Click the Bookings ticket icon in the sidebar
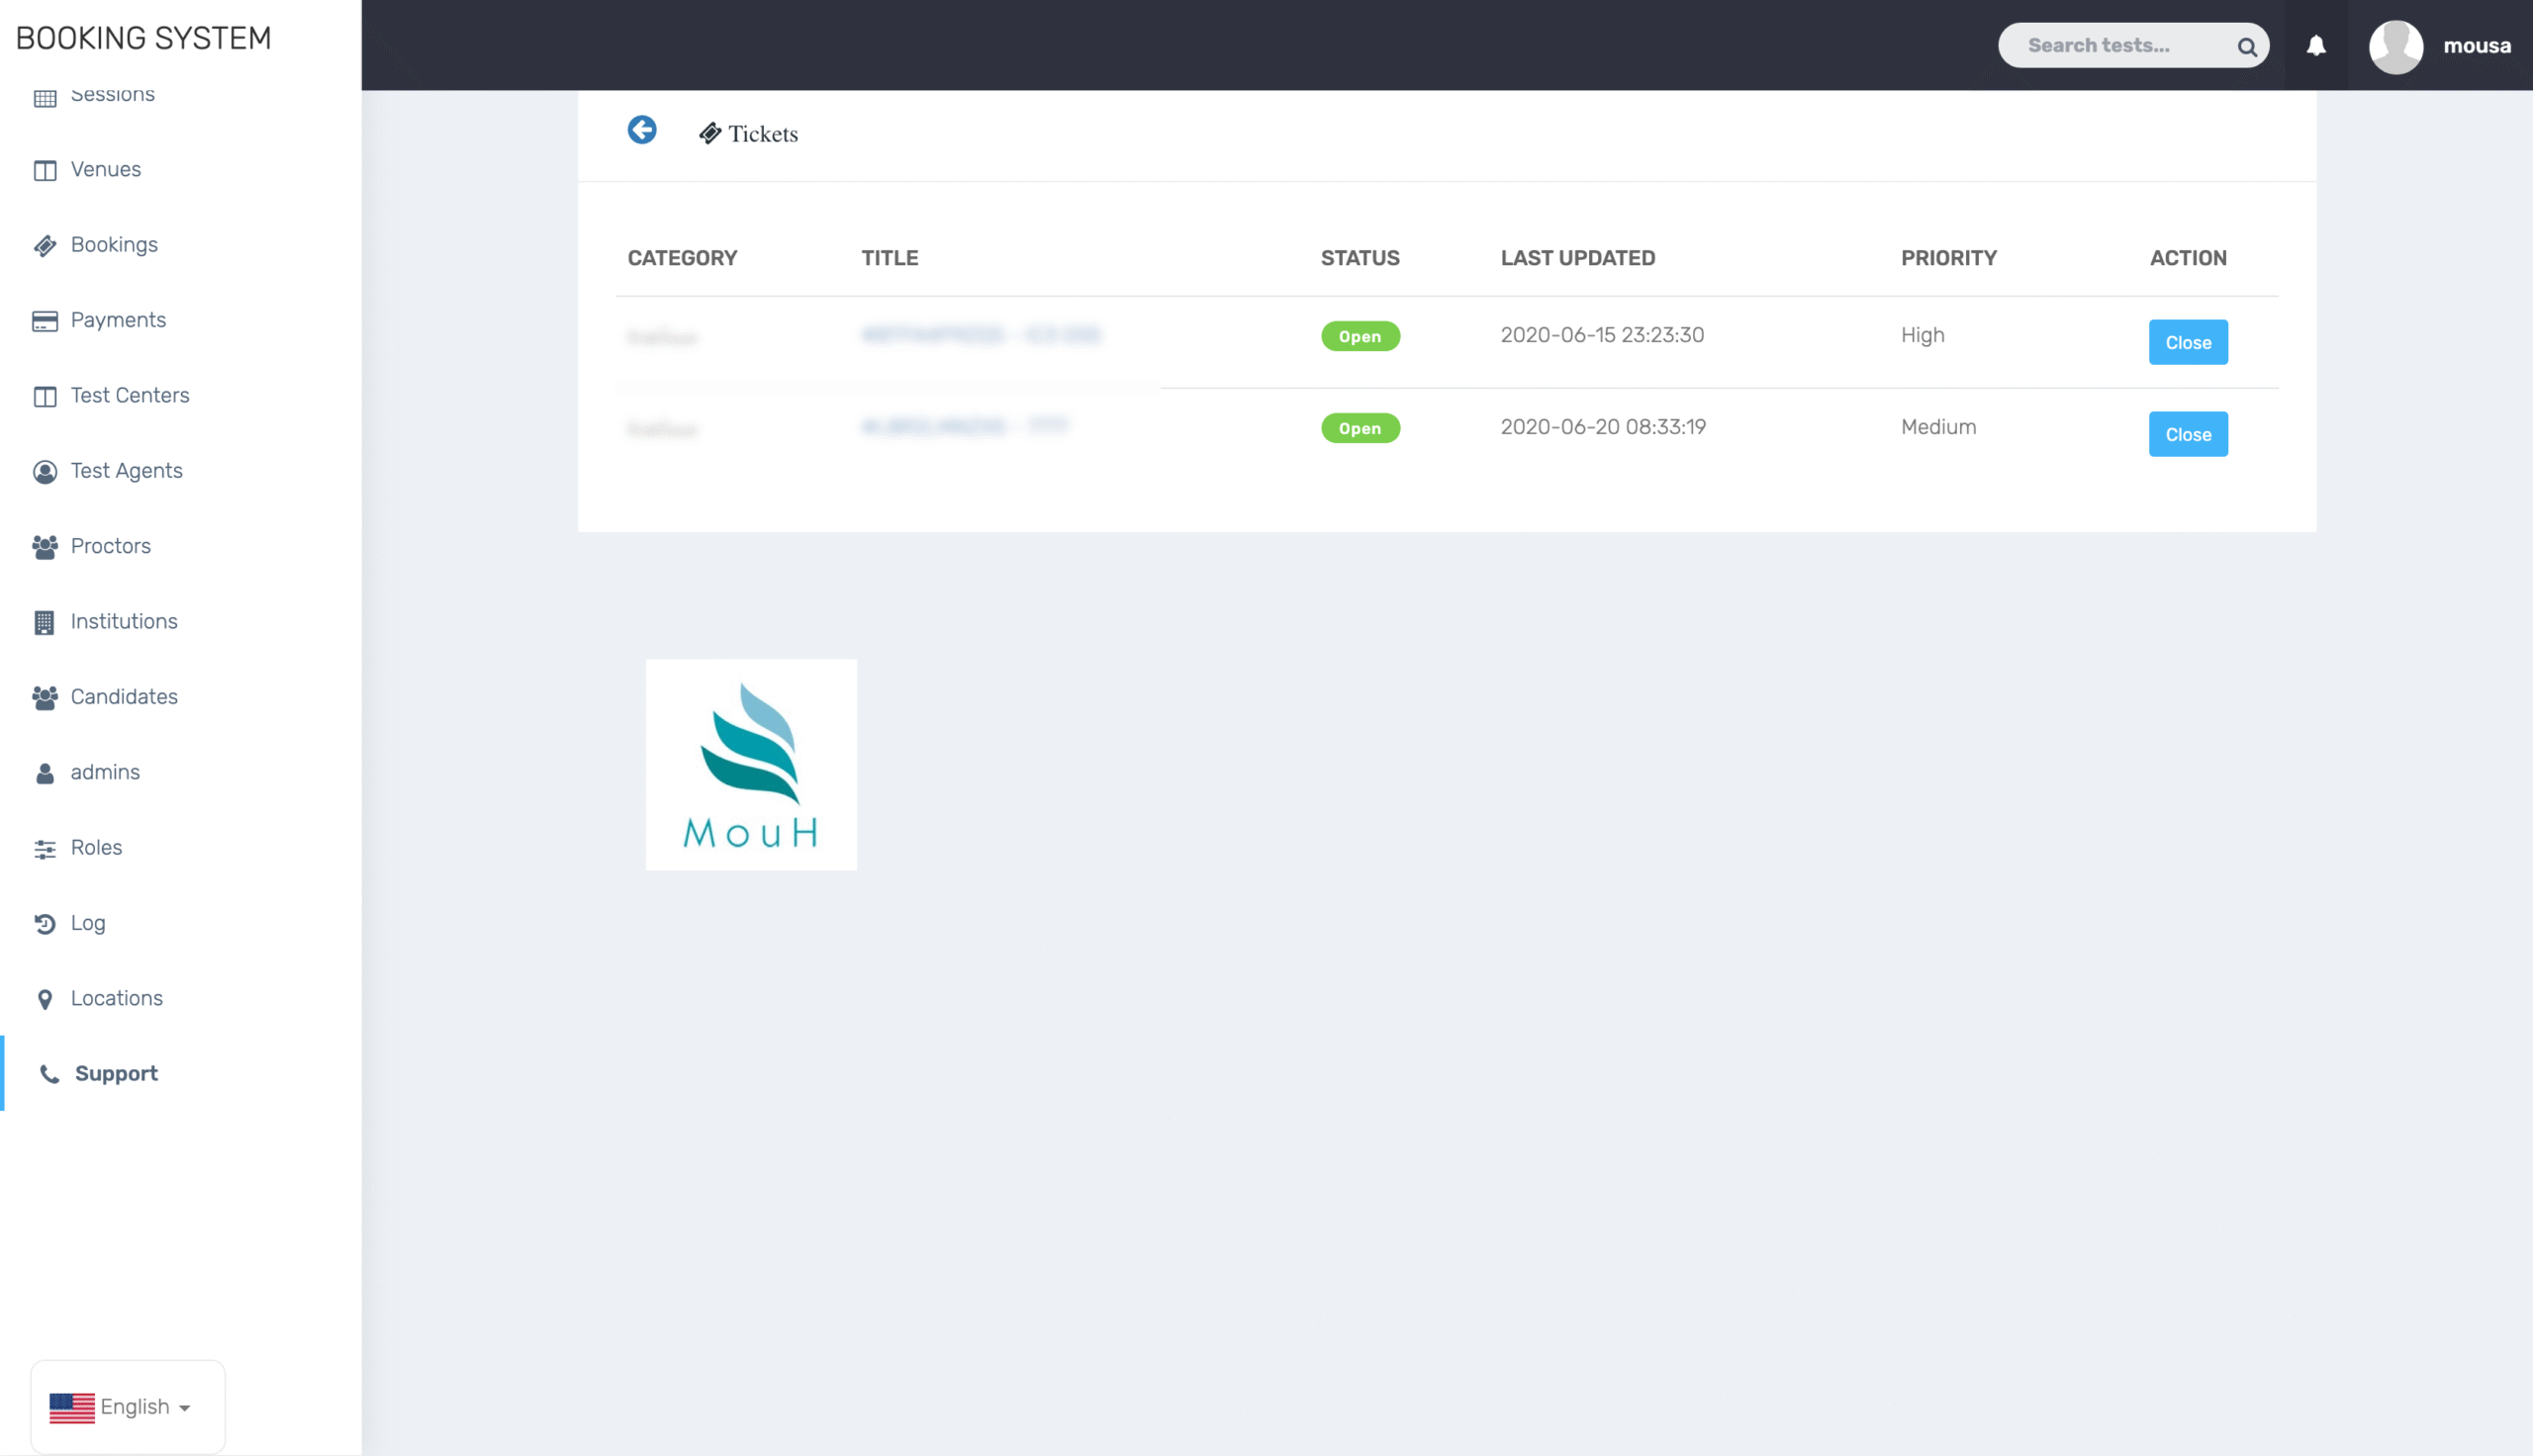This screenshot has width=2533, height=1456. (x=45, y=246)
